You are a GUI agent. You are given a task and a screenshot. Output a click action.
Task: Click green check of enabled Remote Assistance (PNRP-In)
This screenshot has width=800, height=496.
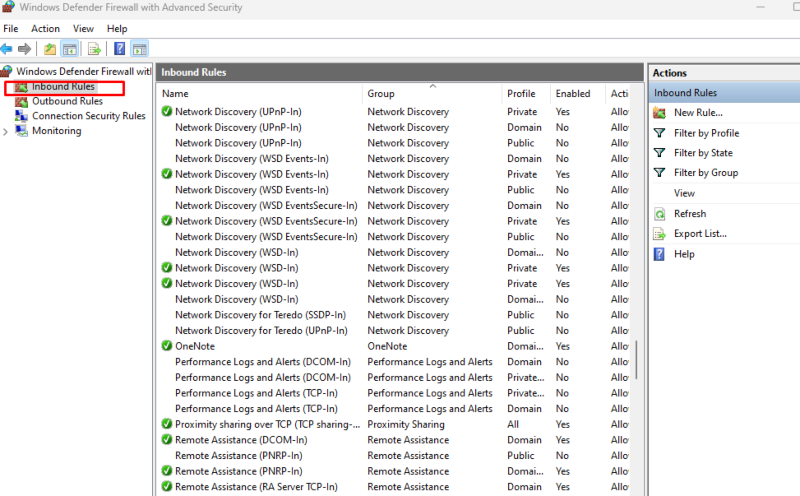166,470
